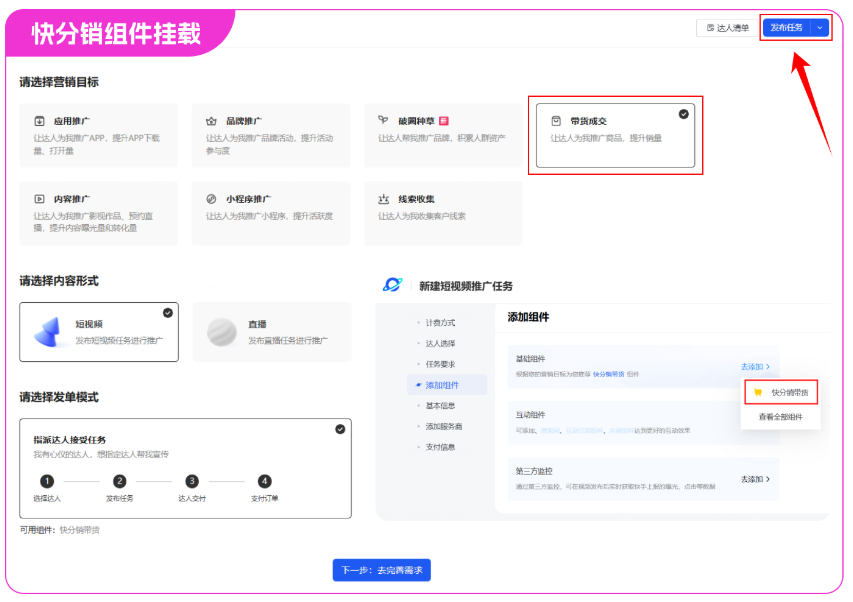
Task: Toggle the checkmark on 短视频 card
Action: click(168, 313)
